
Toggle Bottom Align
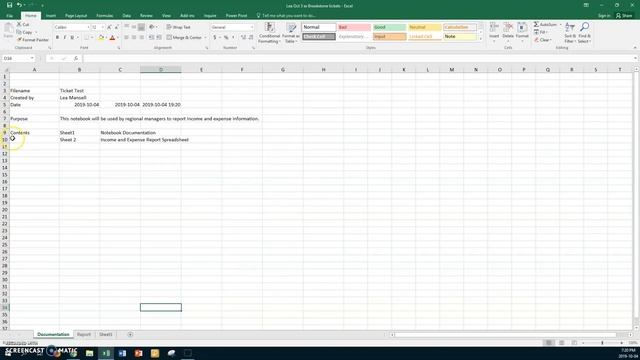pyautogui.click(x=141, y=27)
